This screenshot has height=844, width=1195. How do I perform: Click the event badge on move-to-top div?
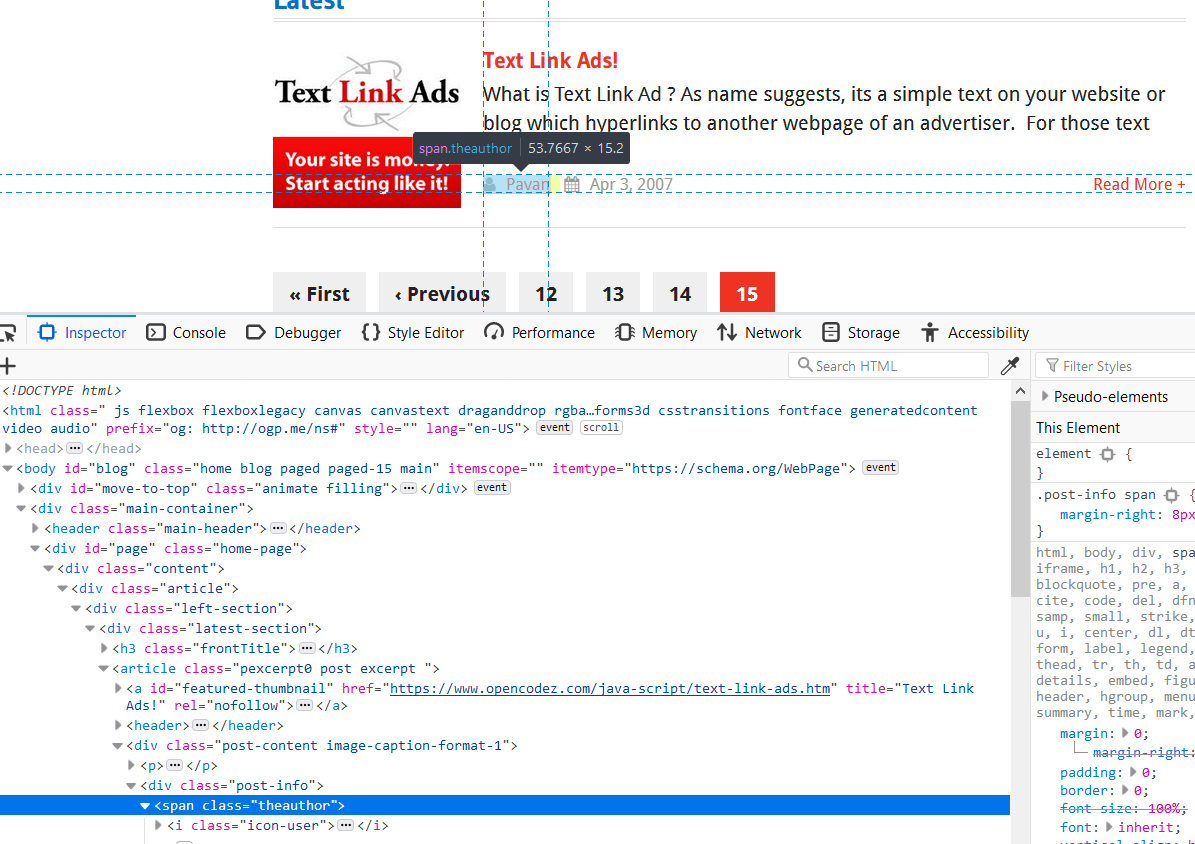(492, 487)
